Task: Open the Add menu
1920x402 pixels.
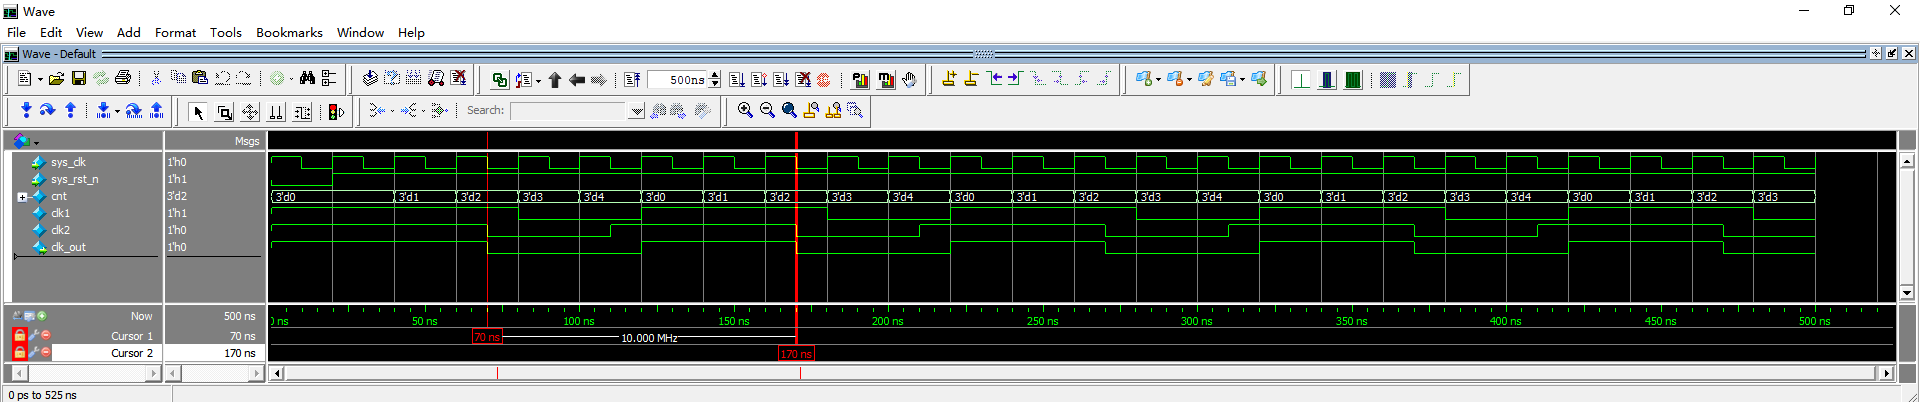Action: point(129,32)
